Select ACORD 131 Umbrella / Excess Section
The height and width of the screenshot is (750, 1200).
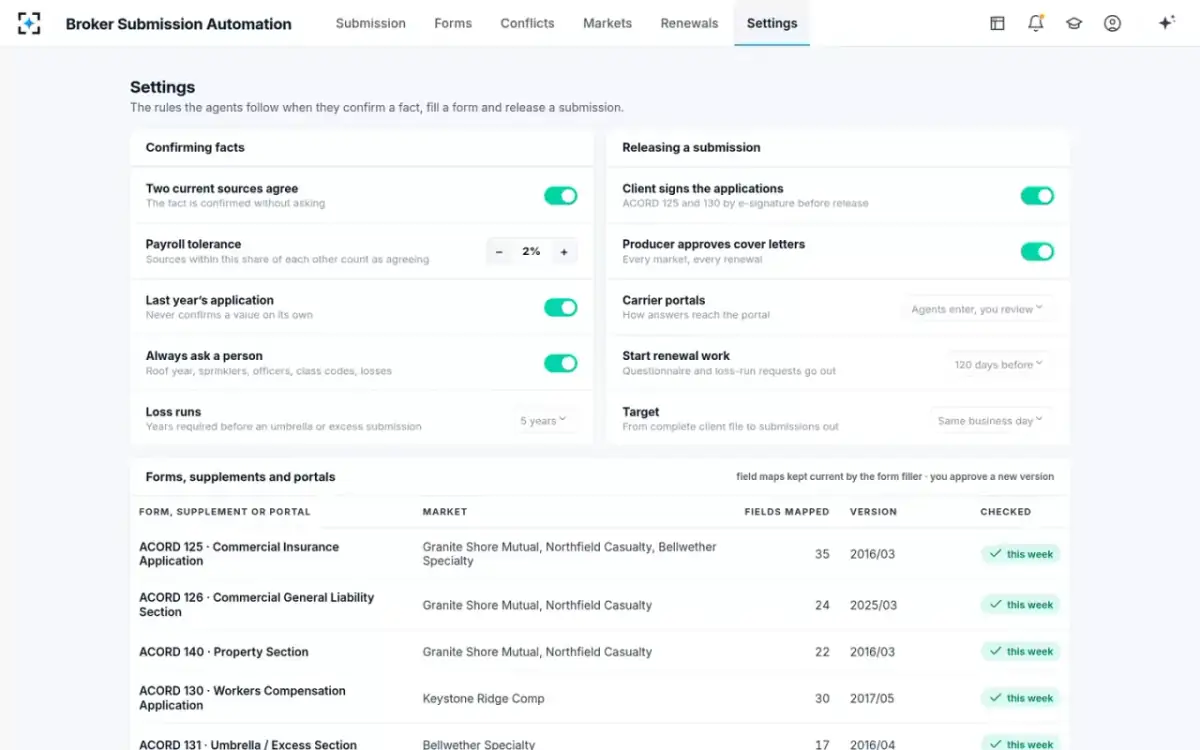pyautogui.click(x=248, y=744)
